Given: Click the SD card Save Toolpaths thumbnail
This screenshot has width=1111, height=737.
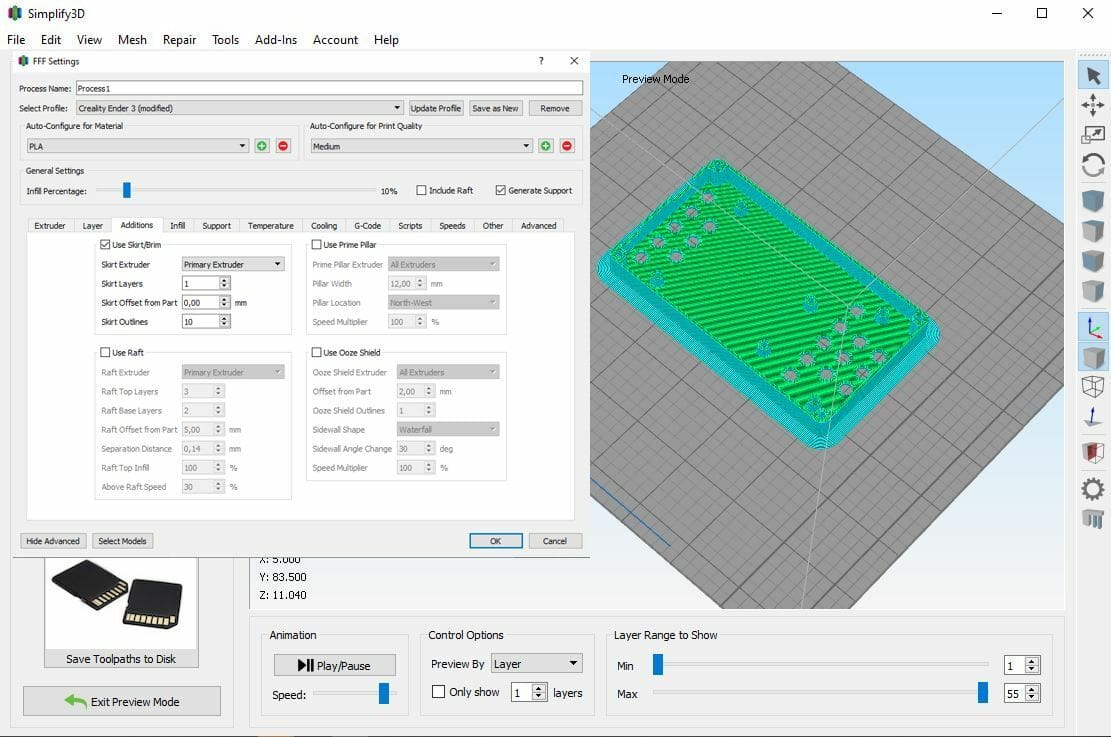Looking at the screenshot, I should pyautogui.click(x=121, y=612).
